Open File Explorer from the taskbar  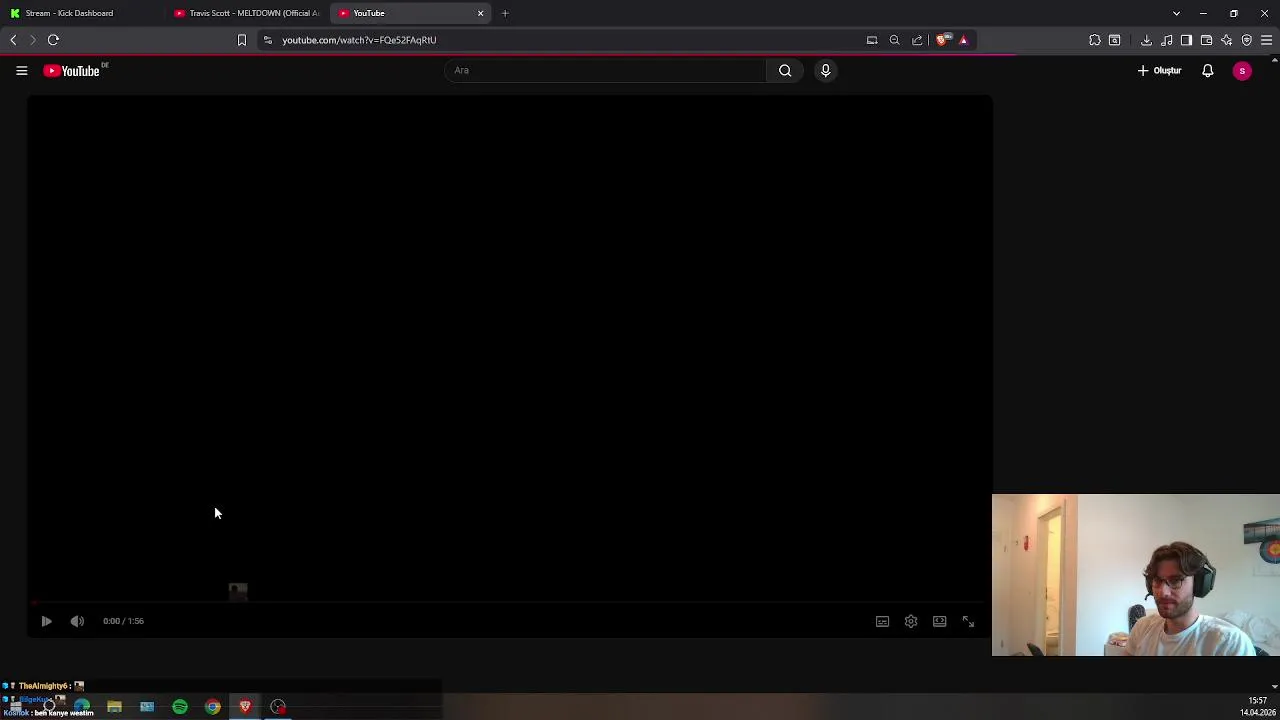114,707
